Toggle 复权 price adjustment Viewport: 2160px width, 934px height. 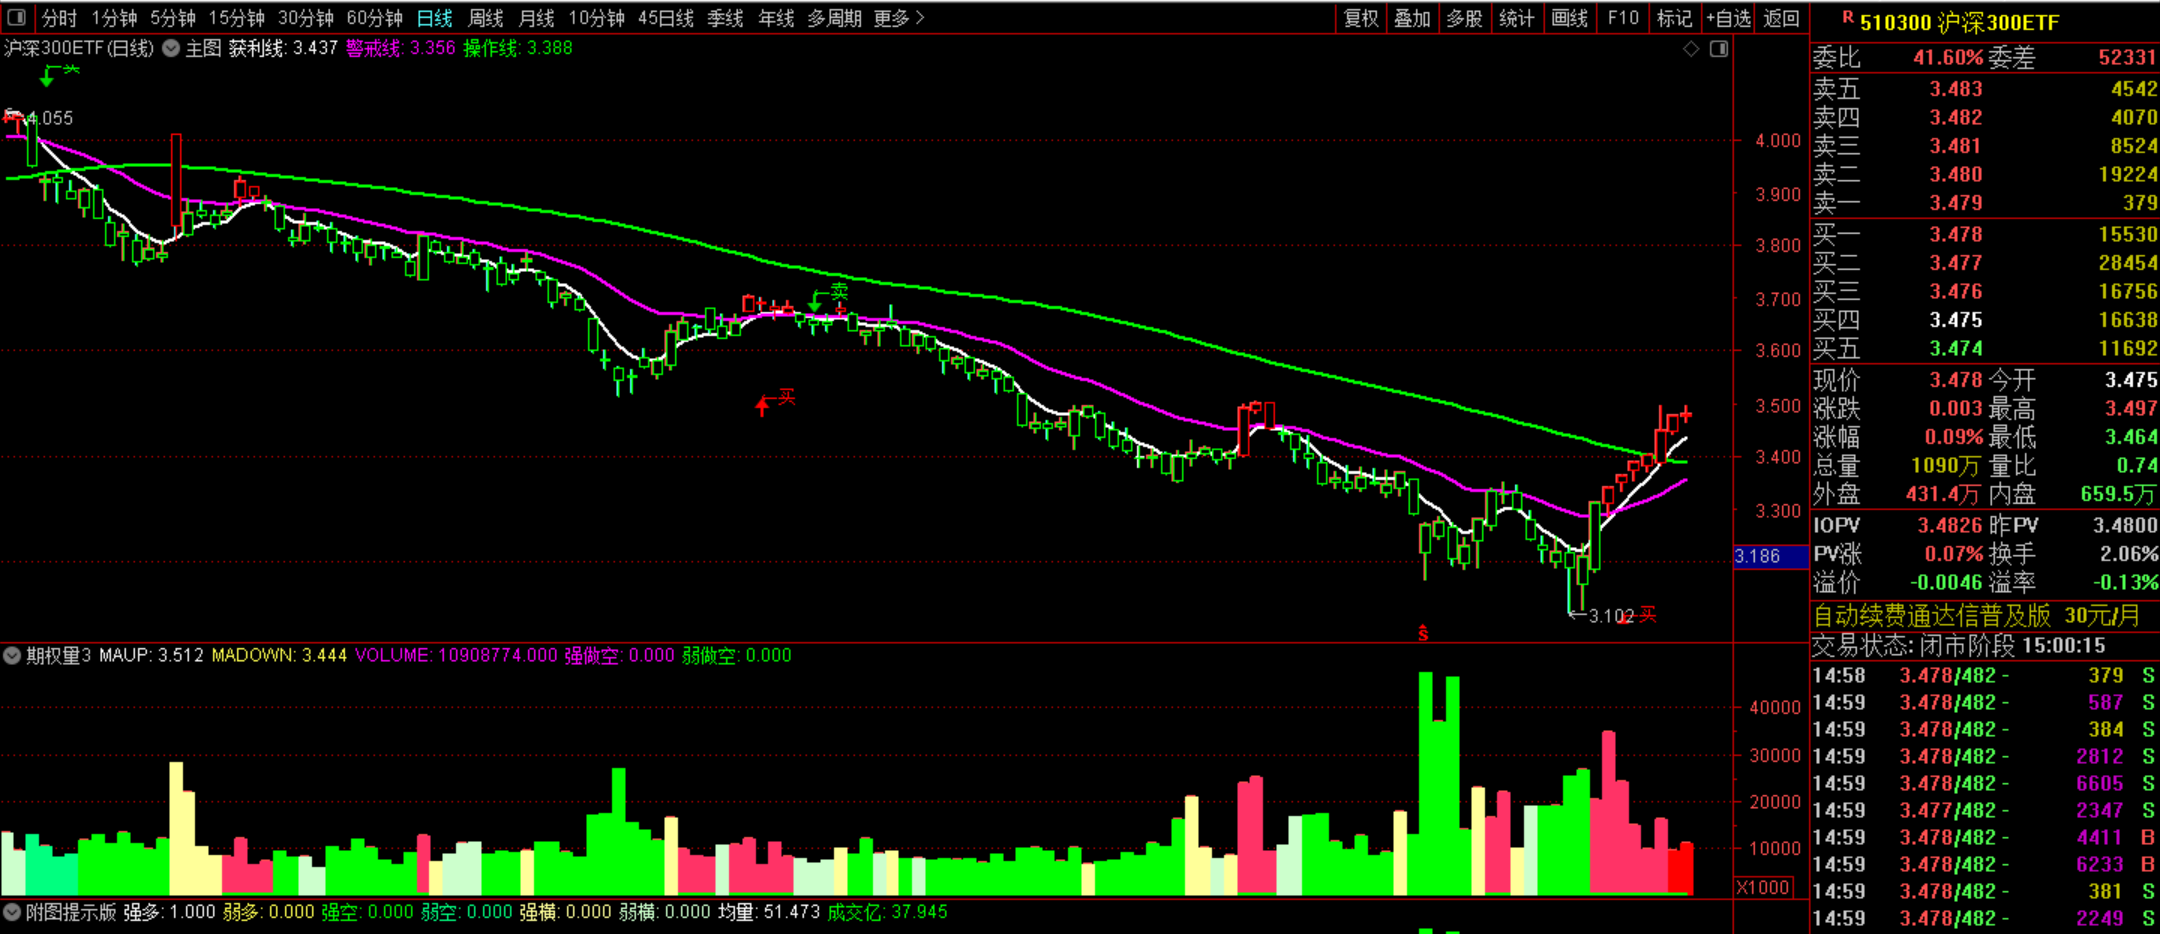pos(1361,18)
